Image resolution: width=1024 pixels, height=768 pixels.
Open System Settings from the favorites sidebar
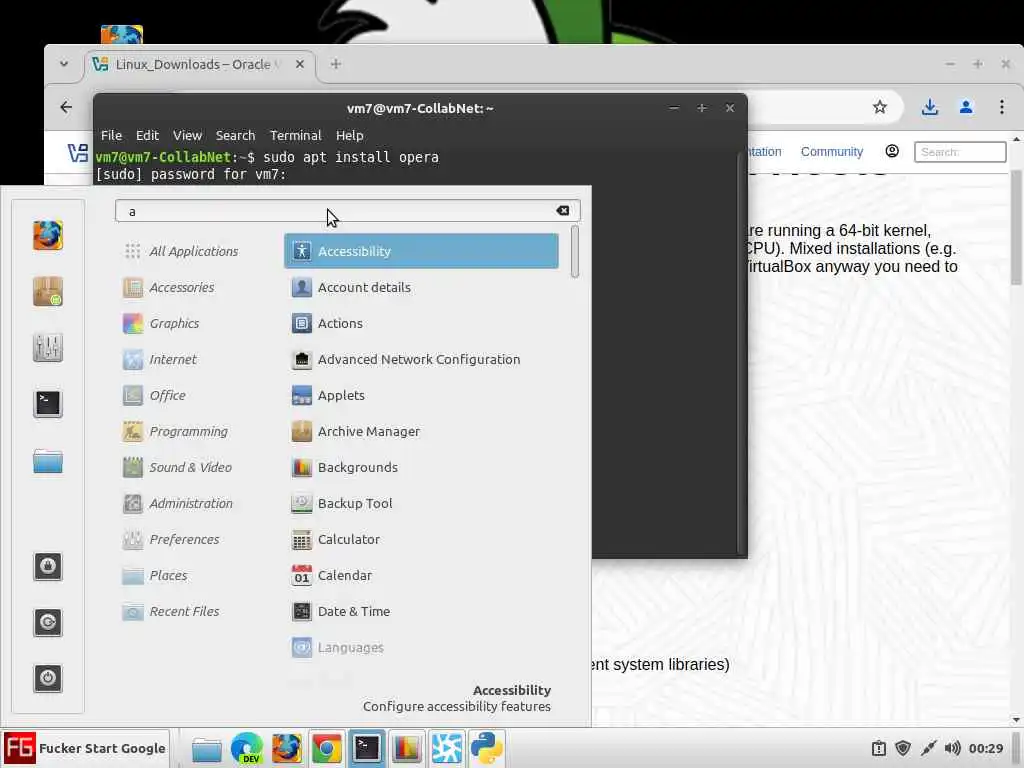pos(48,347)
